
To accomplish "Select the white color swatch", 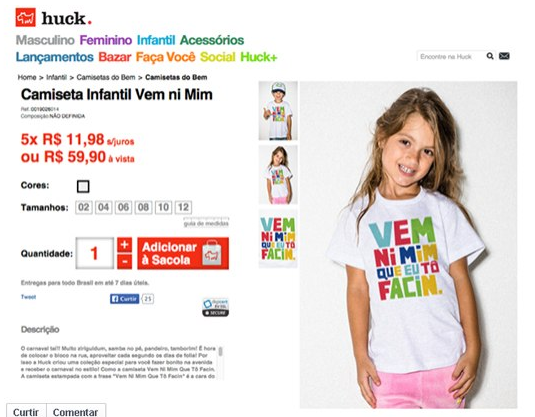I will pyautogui.click(x=83, y=187).
